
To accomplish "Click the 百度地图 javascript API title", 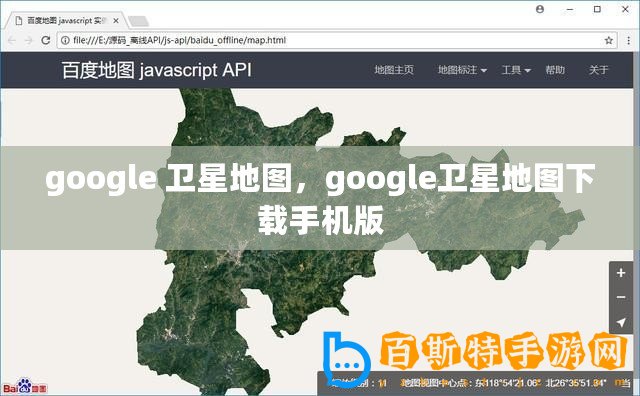I will 157,70.
